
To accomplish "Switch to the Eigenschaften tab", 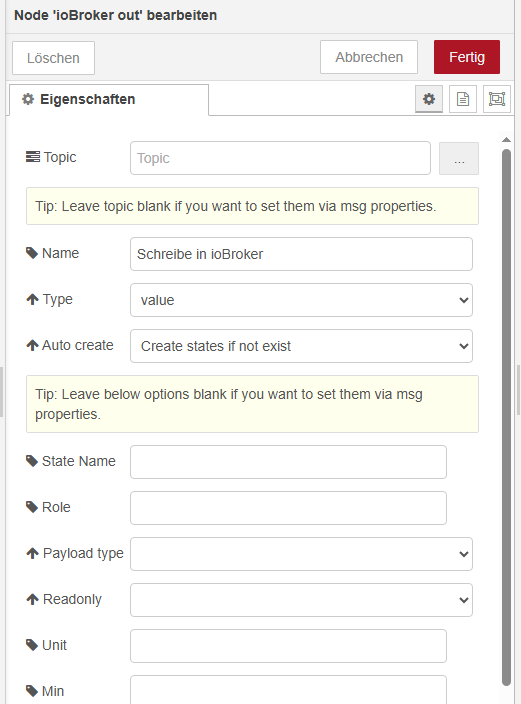I will [109, 99].
